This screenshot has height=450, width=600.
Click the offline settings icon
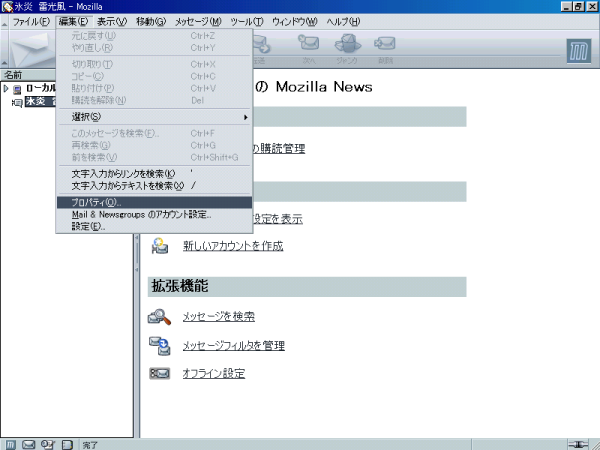coord(159,373)
